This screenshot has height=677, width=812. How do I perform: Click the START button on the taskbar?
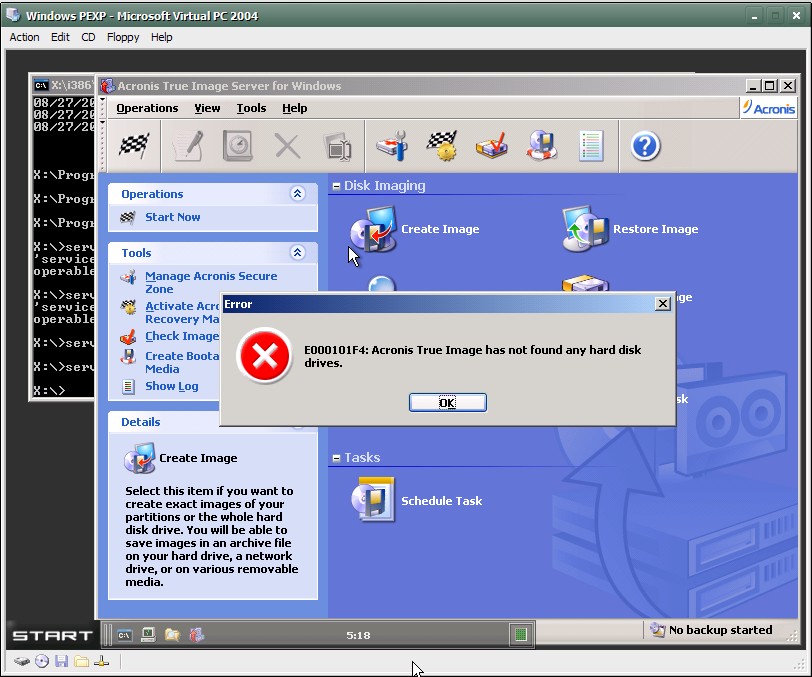(52, 636)
